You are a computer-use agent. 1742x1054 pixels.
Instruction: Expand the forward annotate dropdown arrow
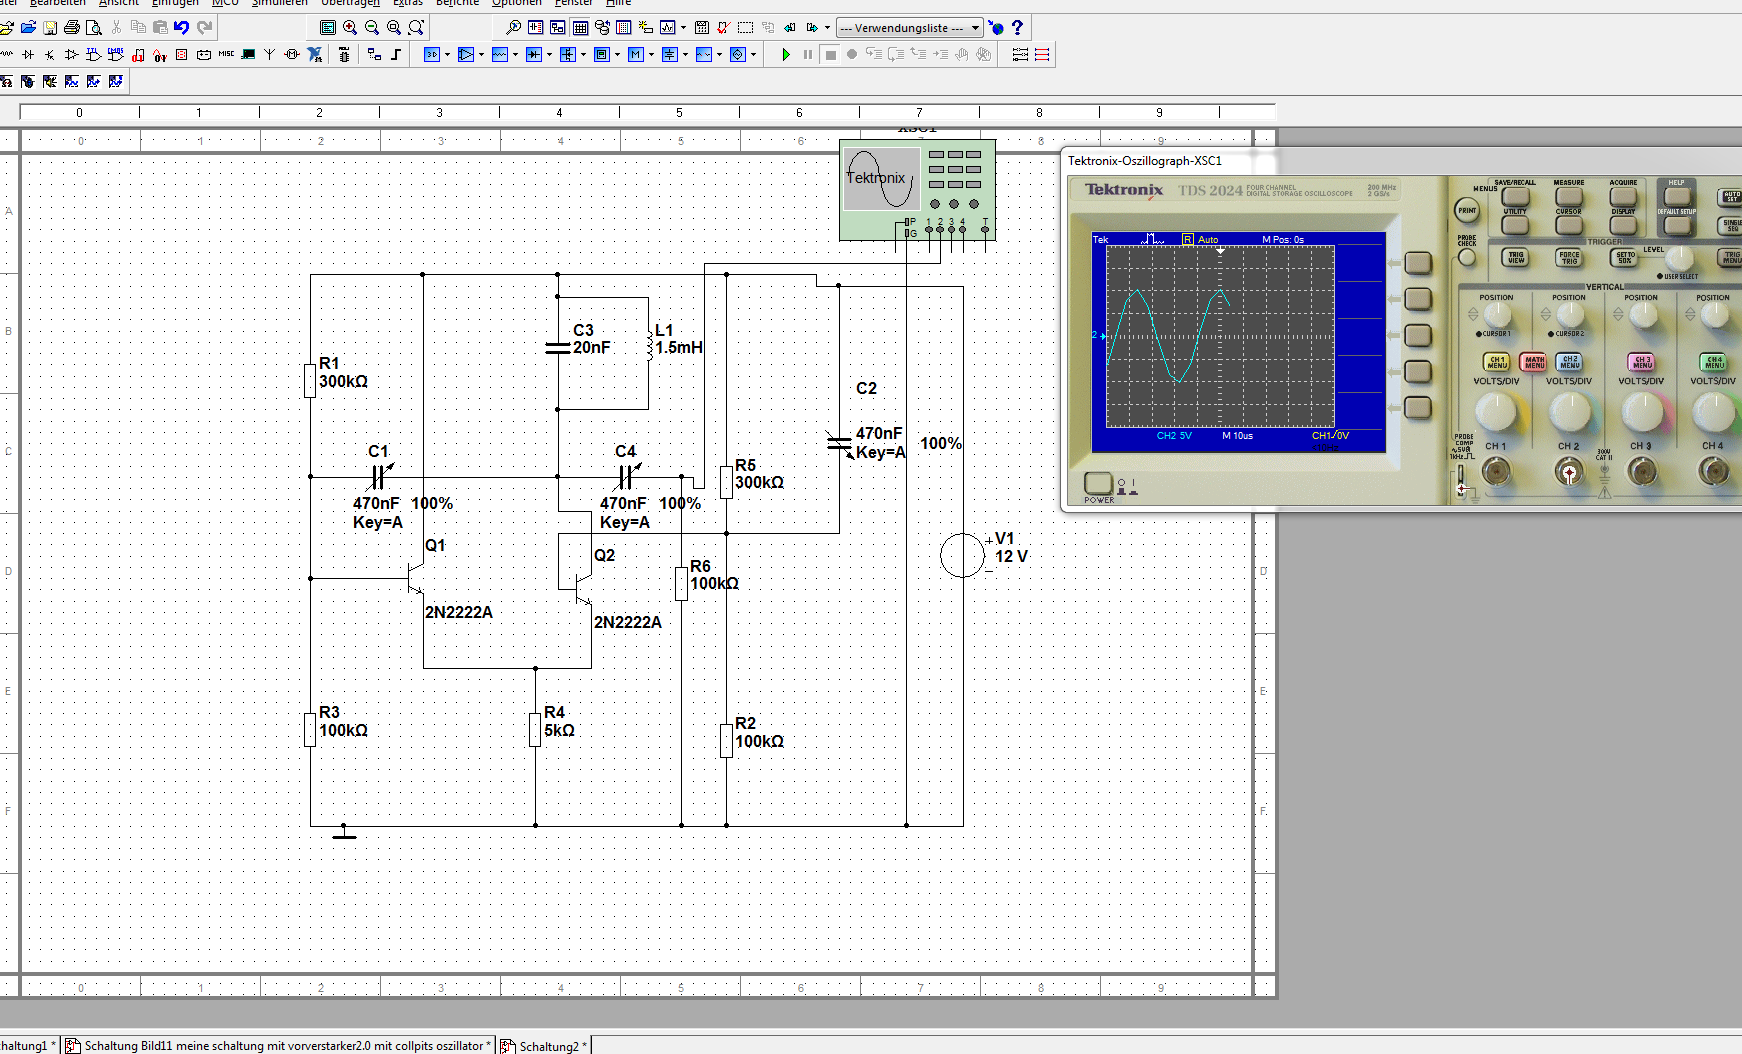tap(827, 28)
